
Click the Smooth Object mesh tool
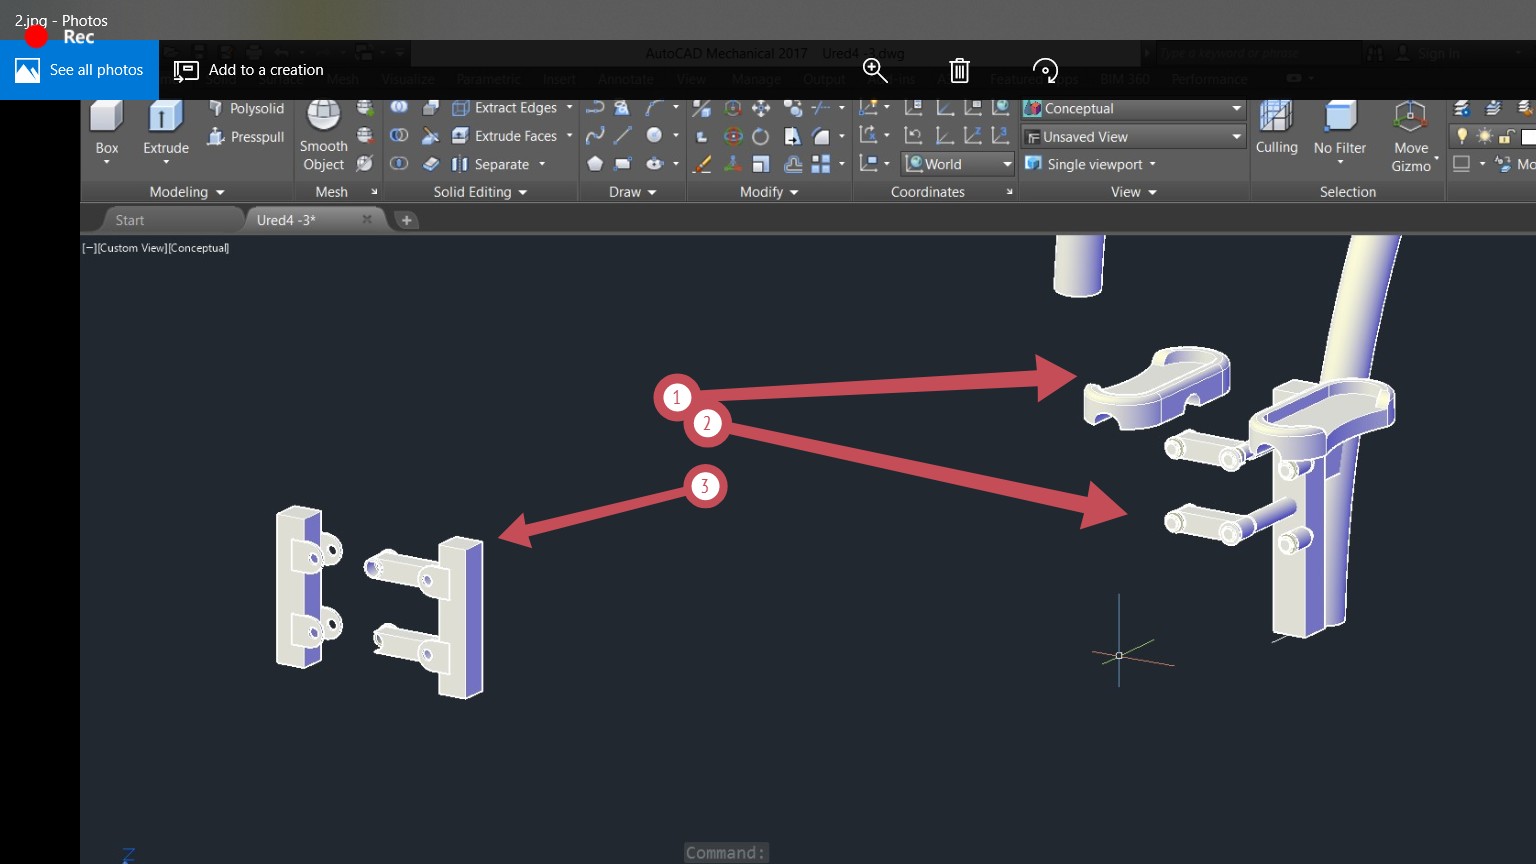(323, 136)
